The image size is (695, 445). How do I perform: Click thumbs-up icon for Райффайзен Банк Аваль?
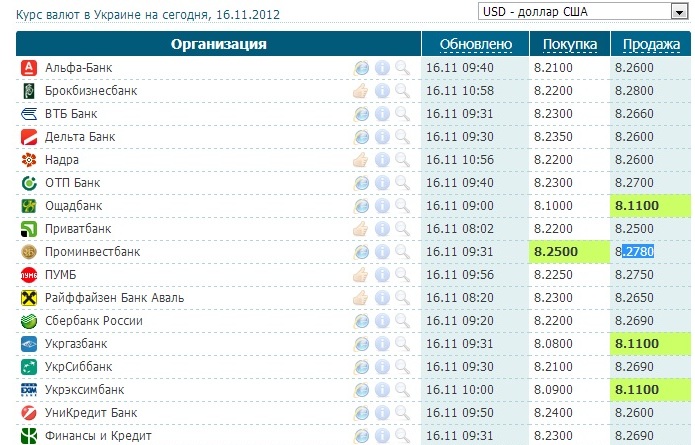pos(361,298)
